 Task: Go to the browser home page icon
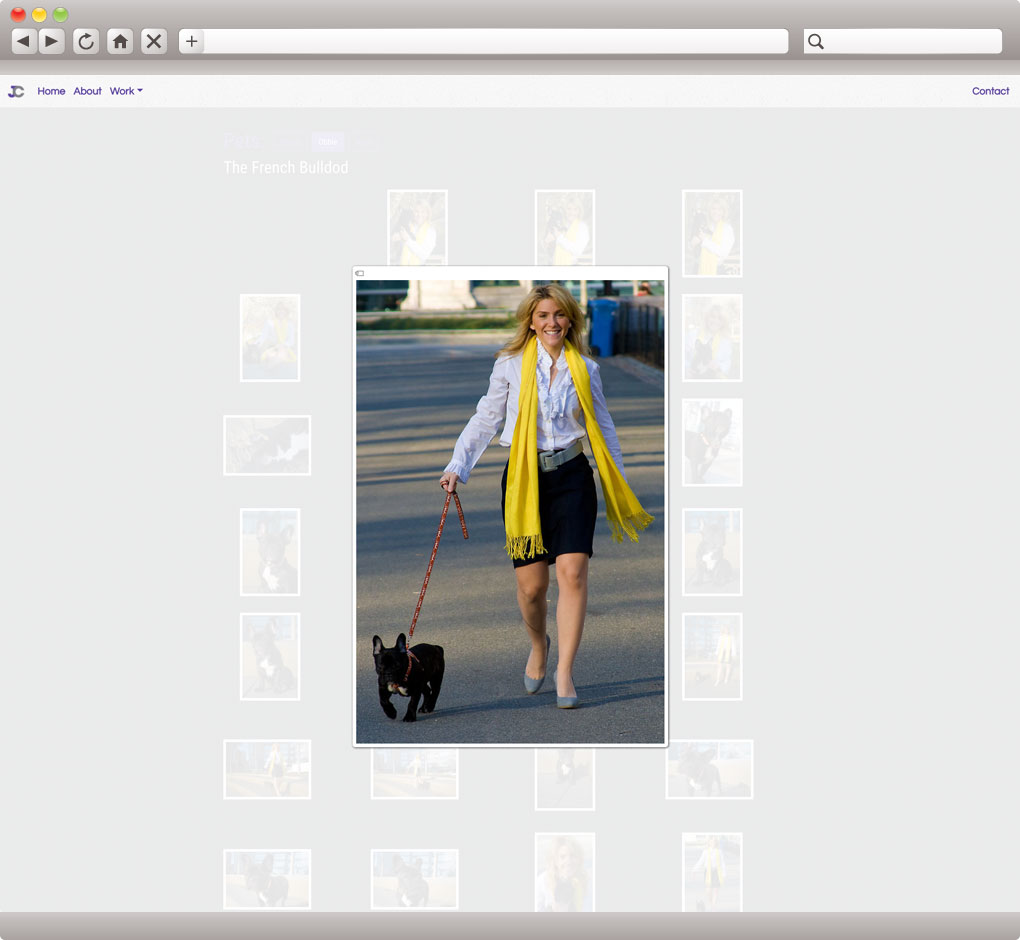click(x=120, y=41)
